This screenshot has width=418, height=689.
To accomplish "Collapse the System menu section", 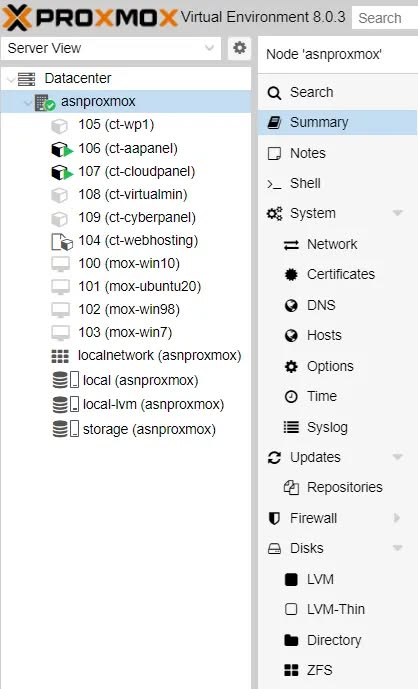I will click(x=398, y=214).
